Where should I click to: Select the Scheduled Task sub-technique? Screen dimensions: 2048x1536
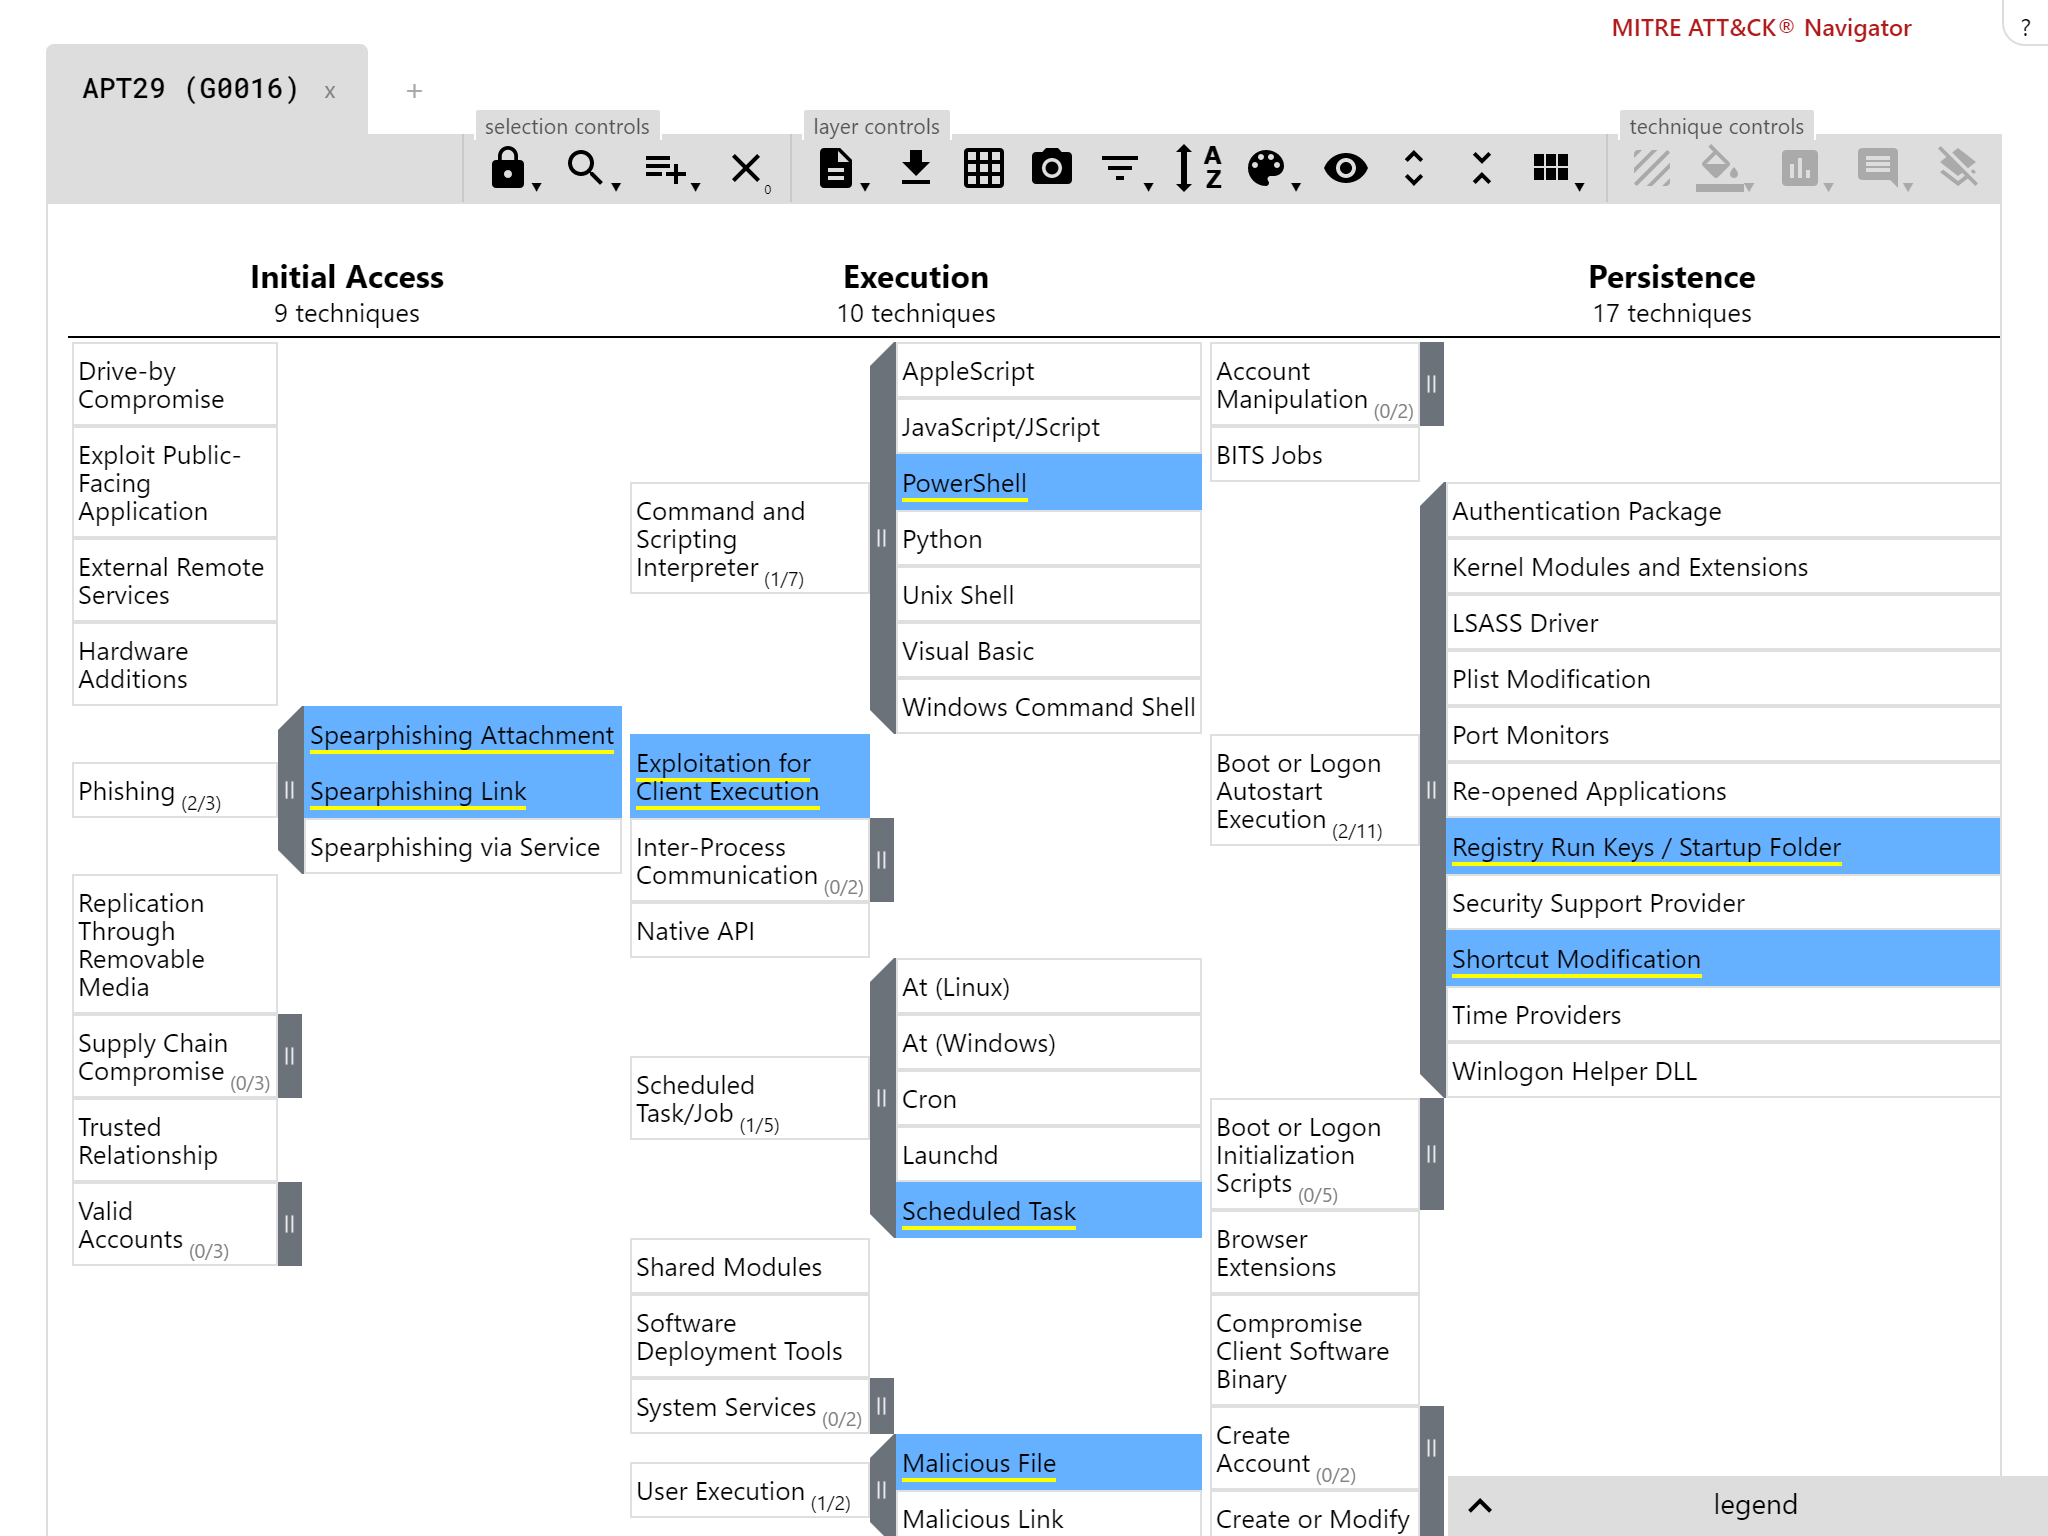pos(1049,1211)
